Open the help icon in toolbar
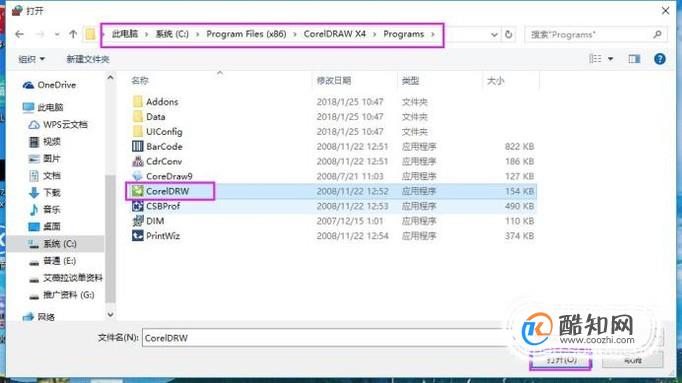 659,59
